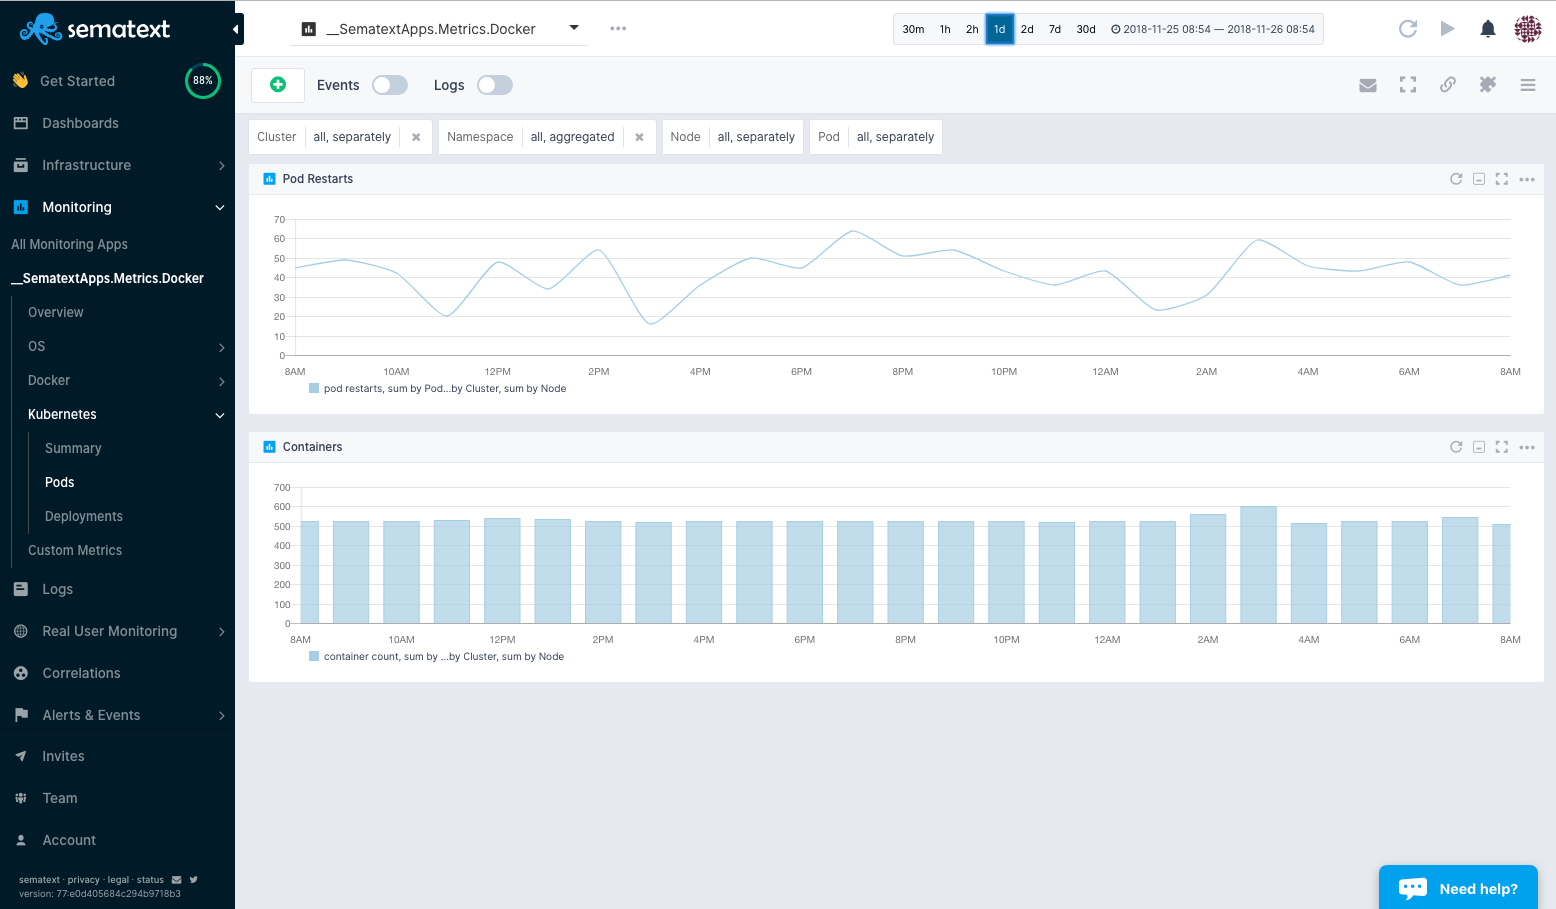The width and height of the screenshot is (1556, 909).
Task: Collapse the sidebar with arrow handle
Action: coord(237,29)
